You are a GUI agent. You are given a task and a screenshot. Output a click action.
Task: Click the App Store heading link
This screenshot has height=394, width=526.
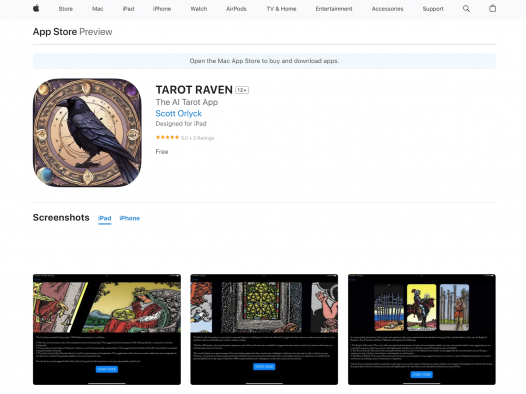(55, 32)
